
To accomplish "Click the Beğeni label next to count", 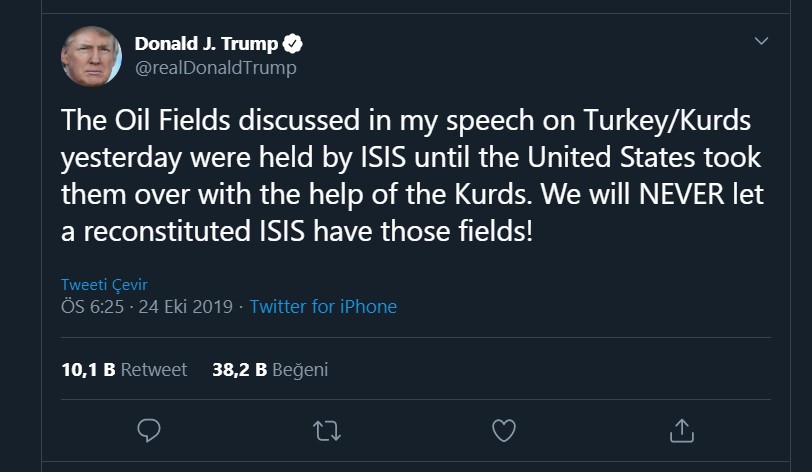I will [300, 369].
